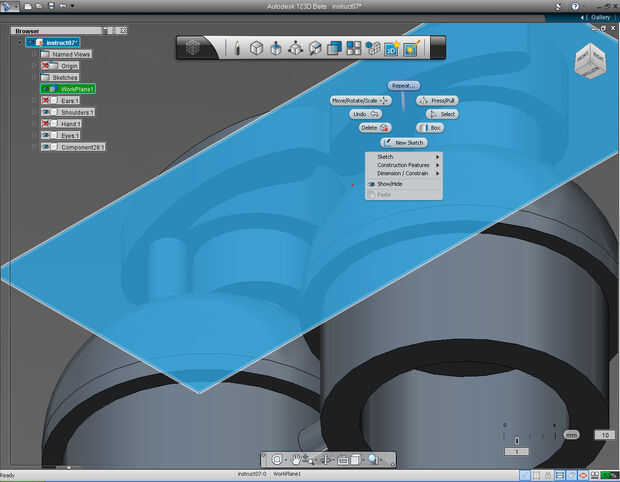Expand the Dimension / Constrain submenu arrow

click(437, 173)
